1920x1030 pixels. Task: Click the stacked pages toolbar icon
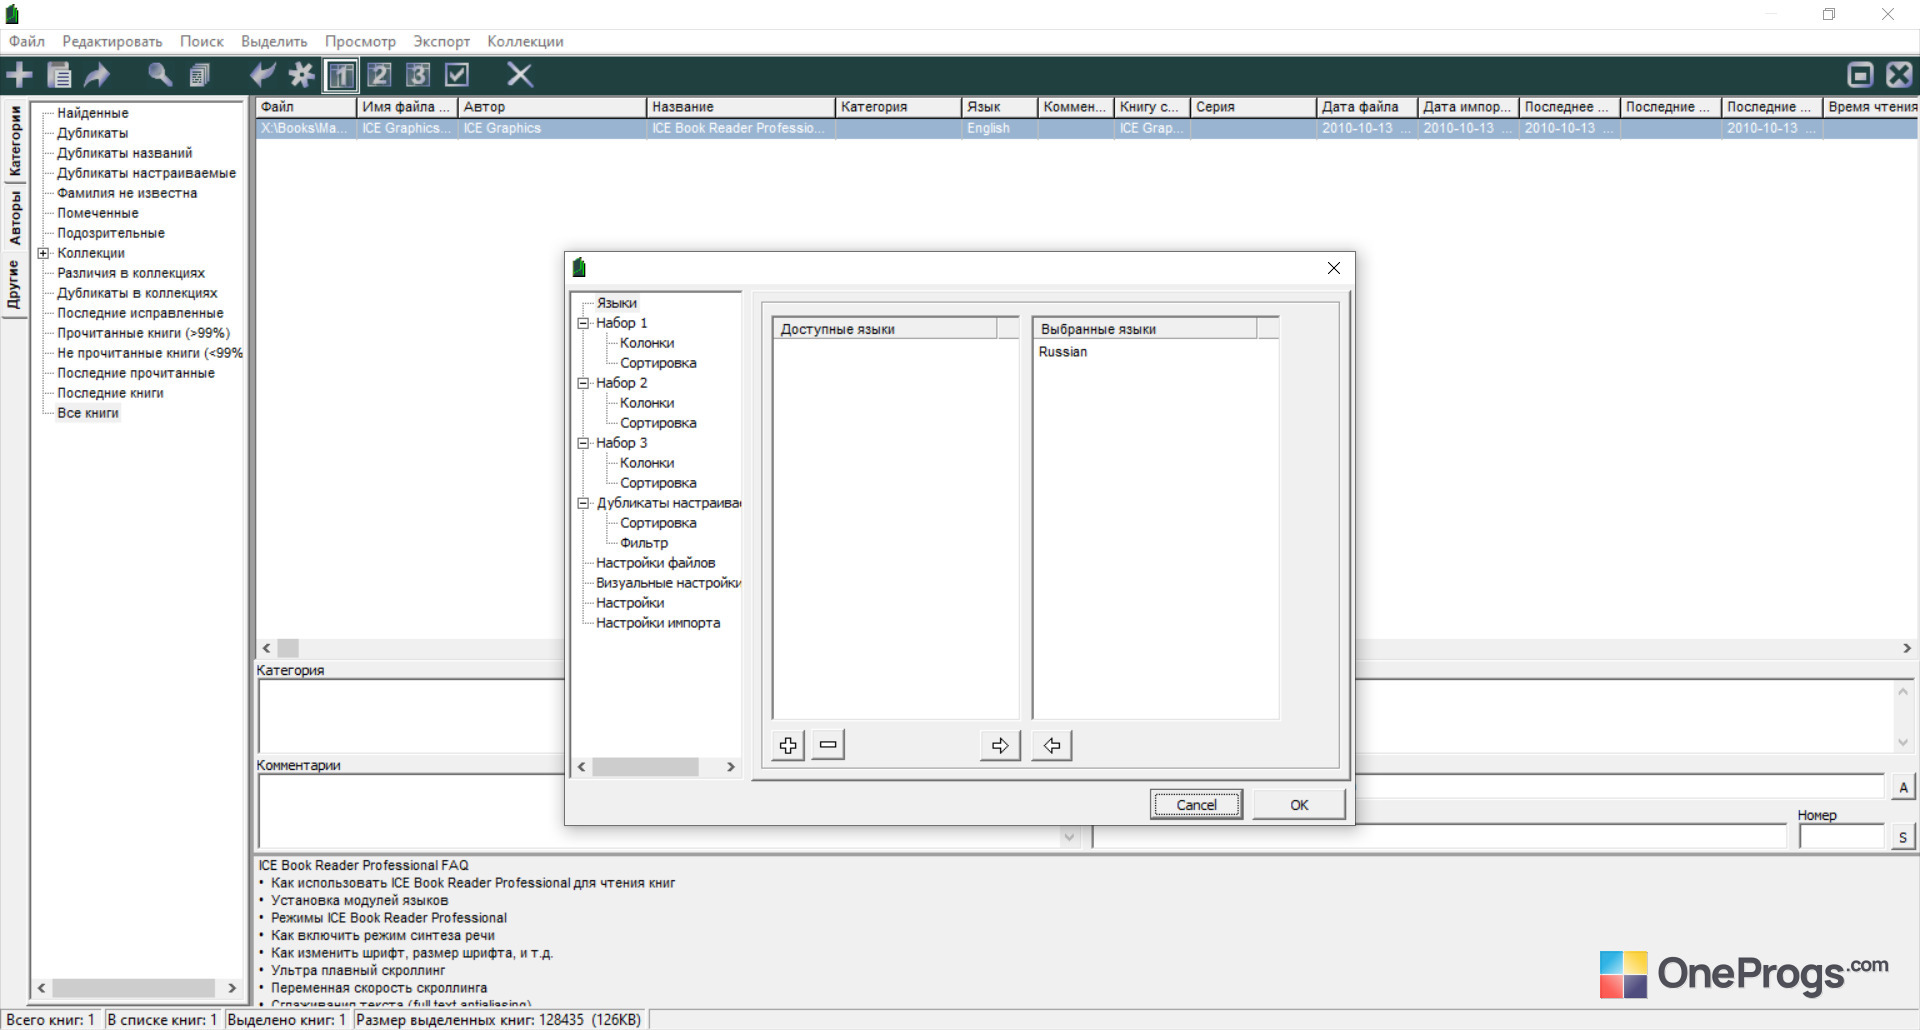tap(200, 75)
